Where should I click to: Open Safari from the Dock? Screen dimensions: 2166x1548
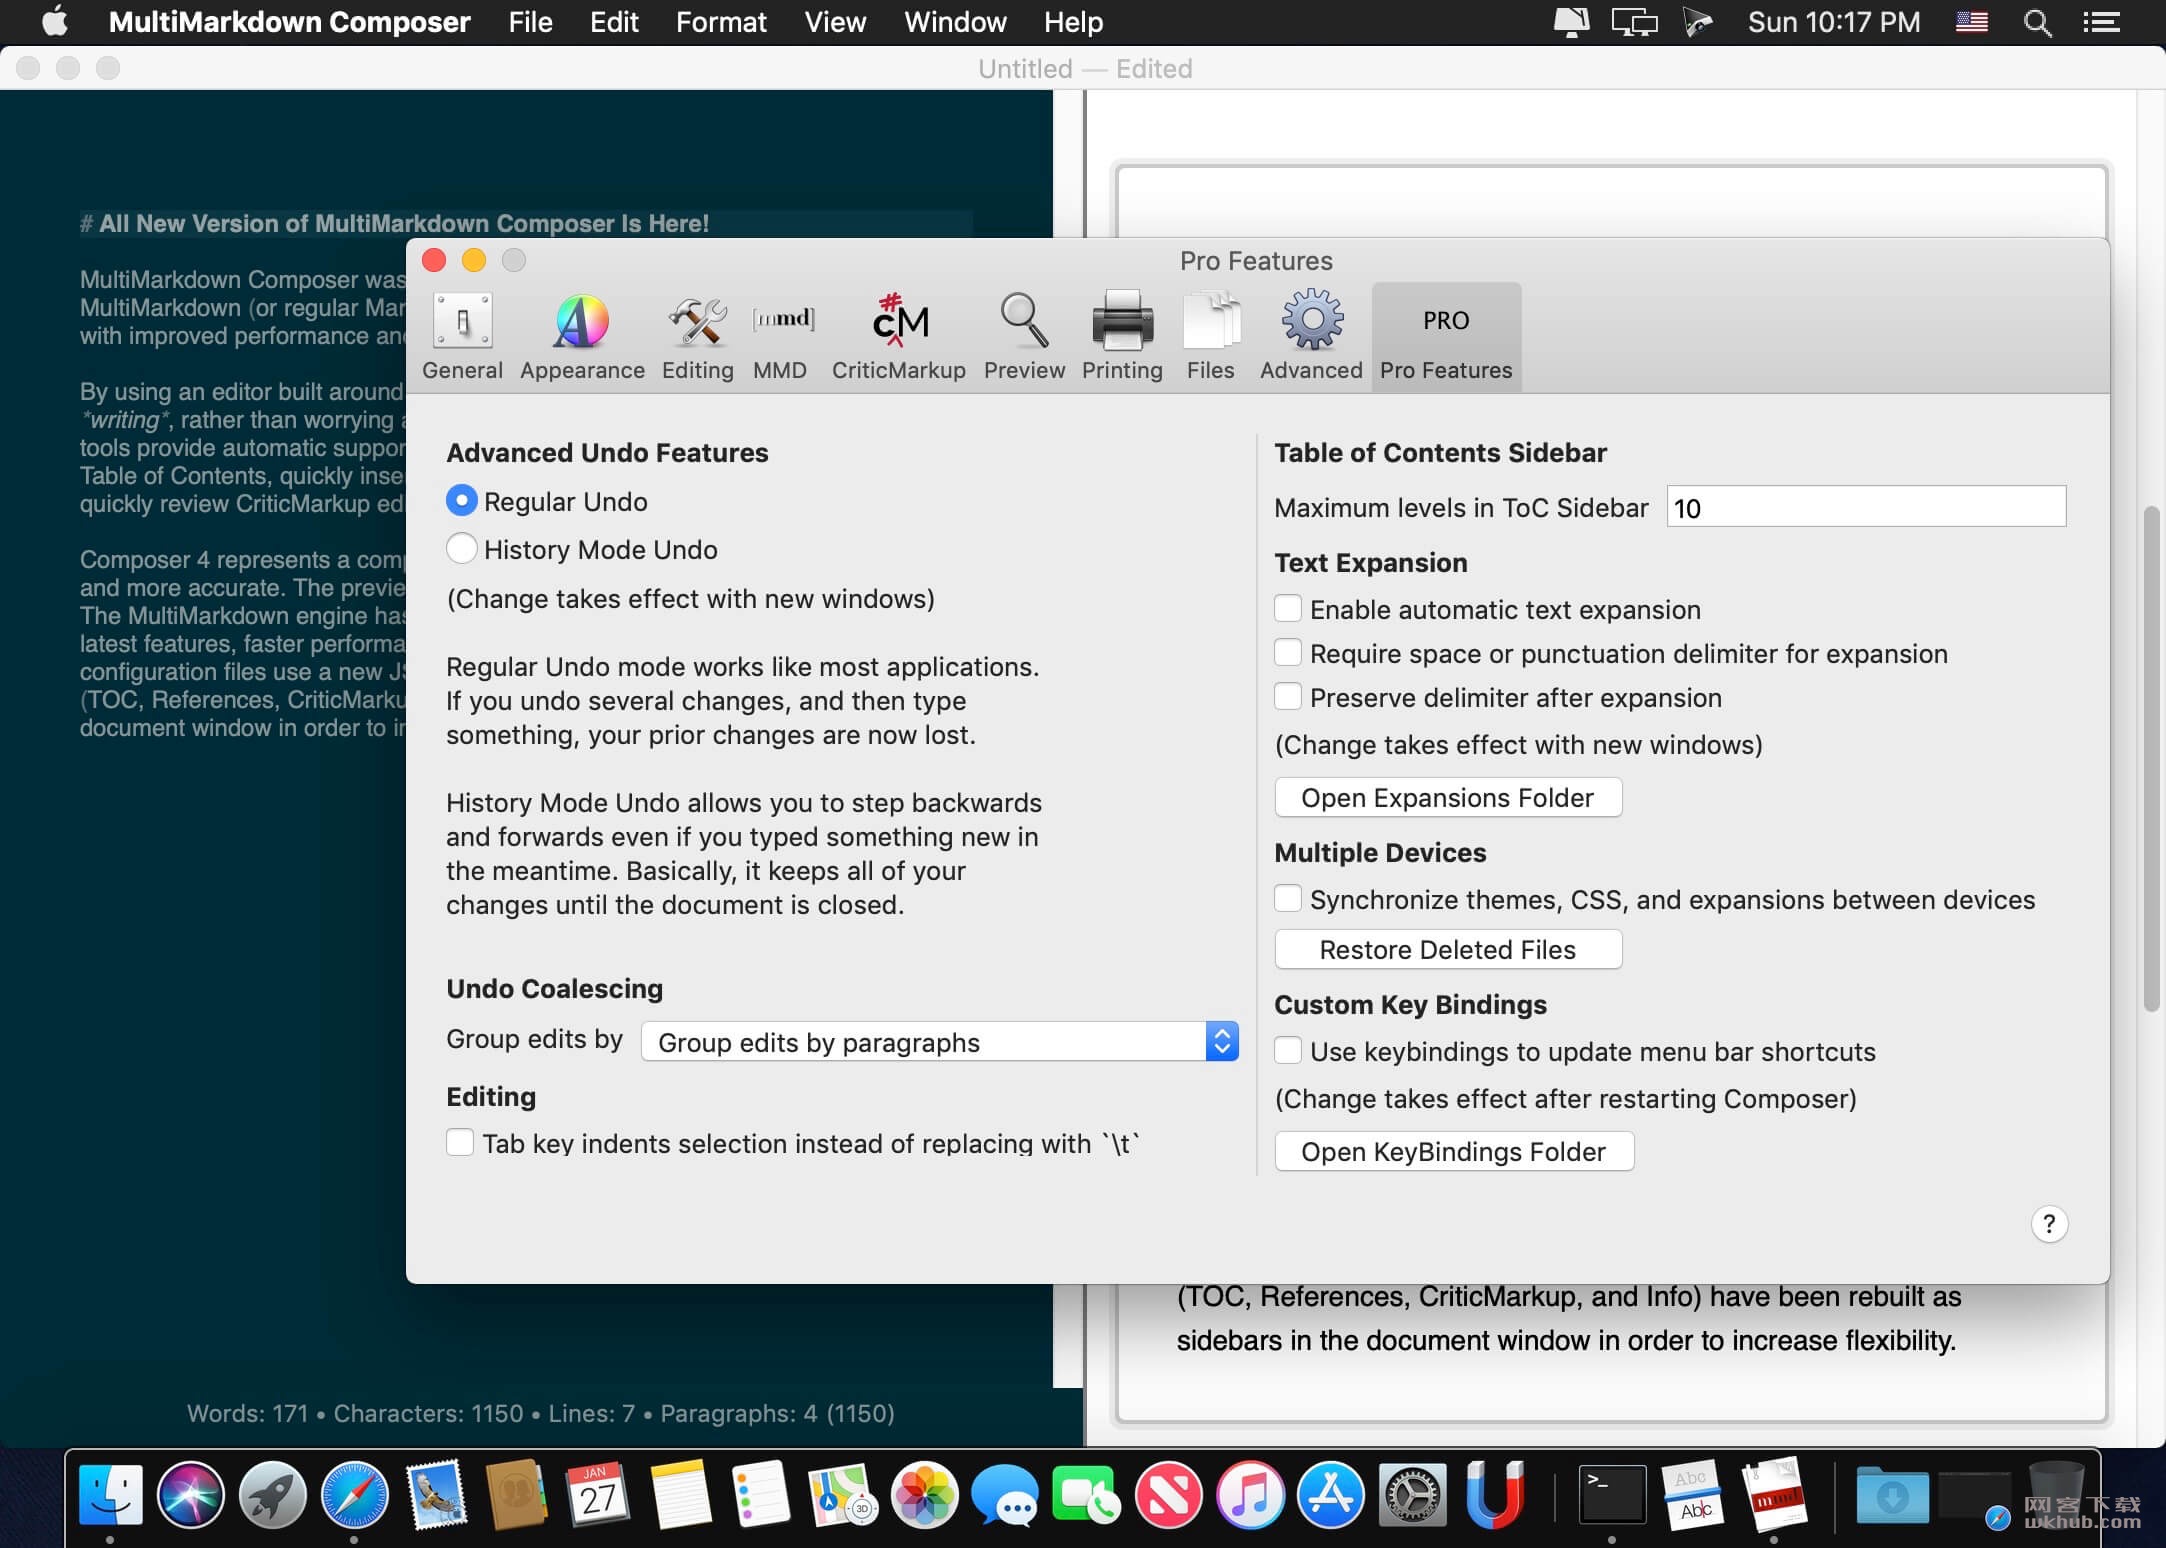point(354,1495)
